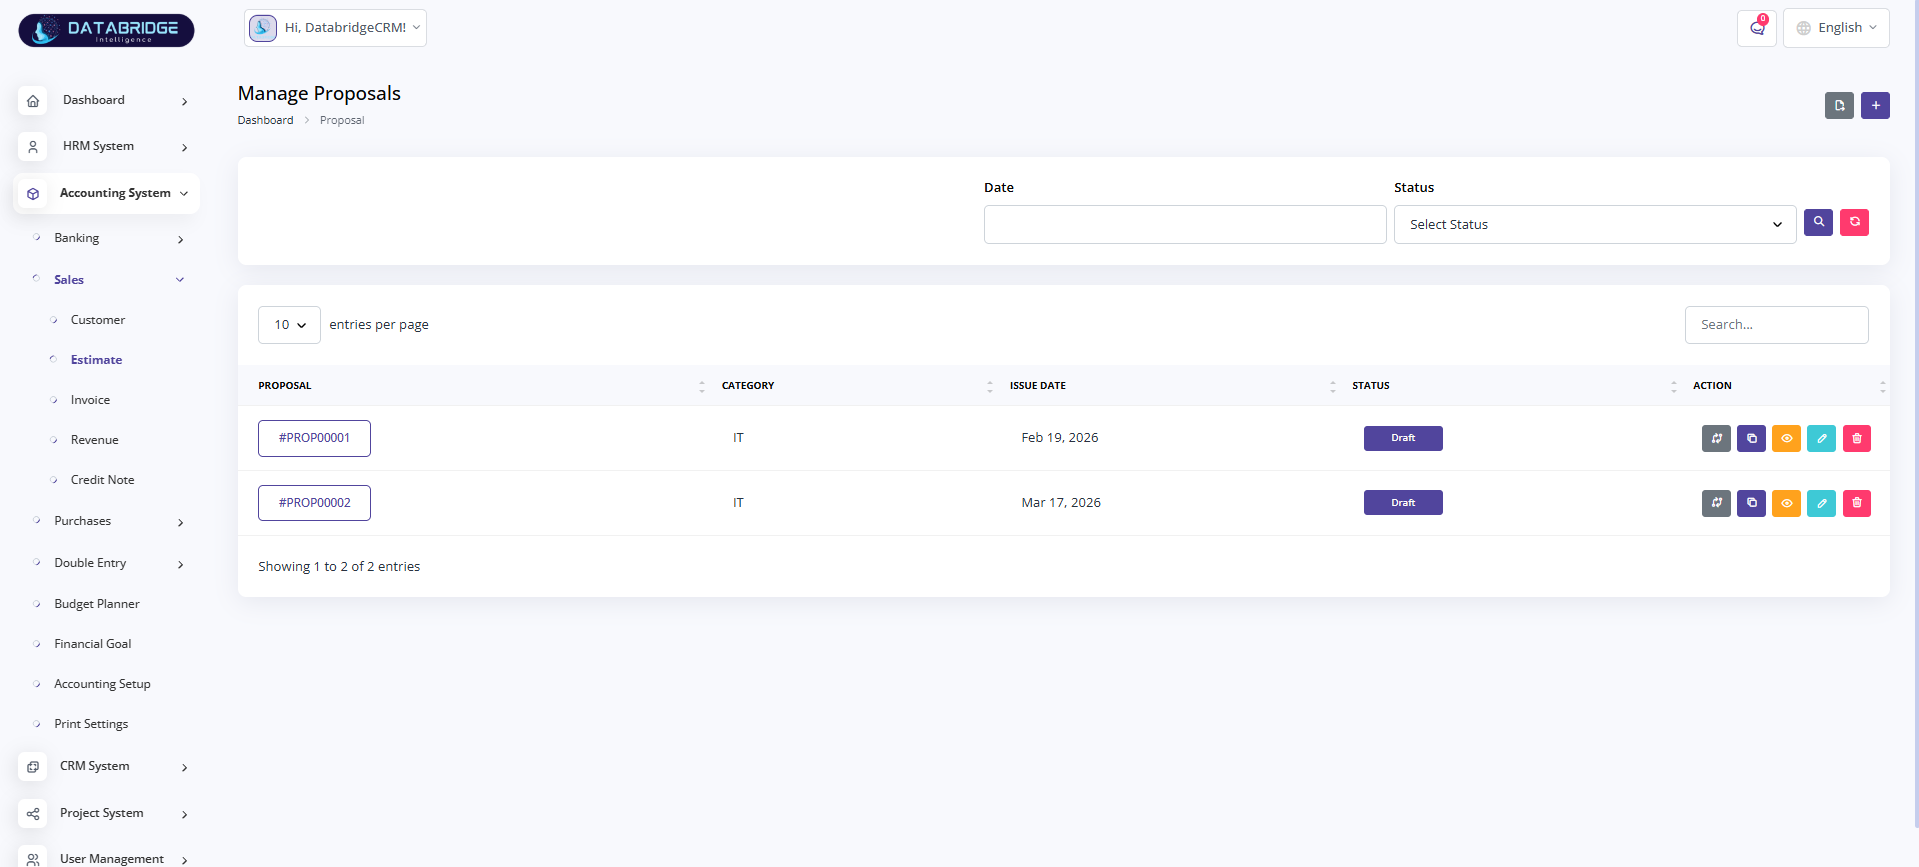This screenshot has width=1919, height=867.
Task: Open Financial Goal menu item
Action: click(93, 644)
